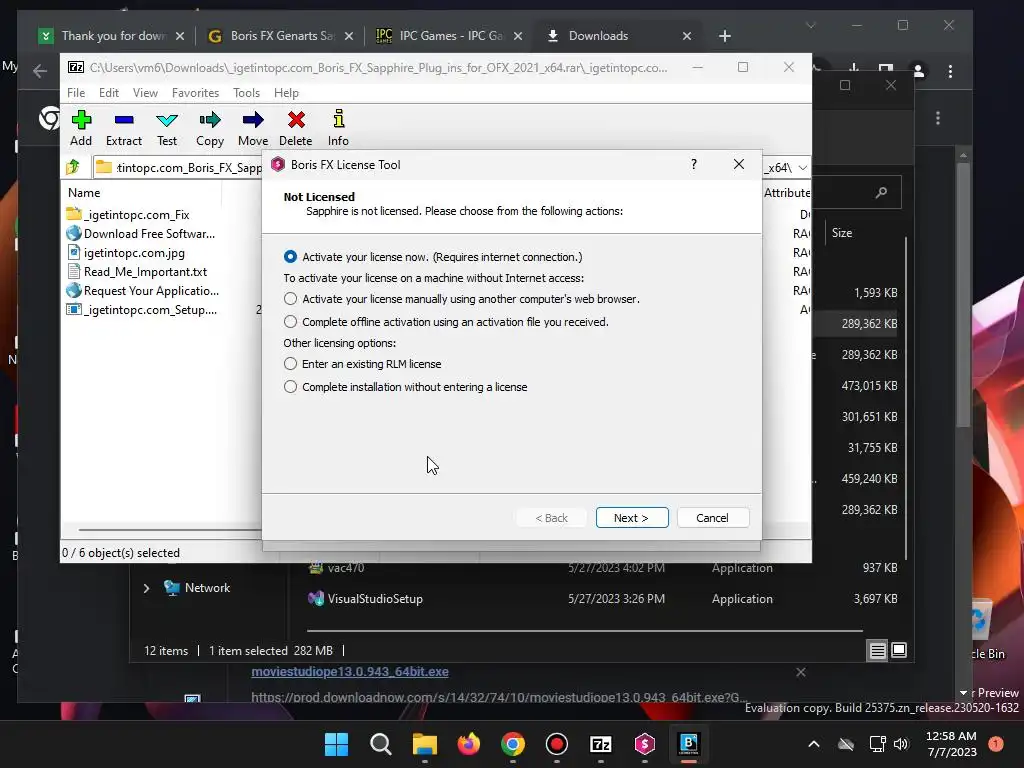Dismiss moviestudiope download entry X

801,672
